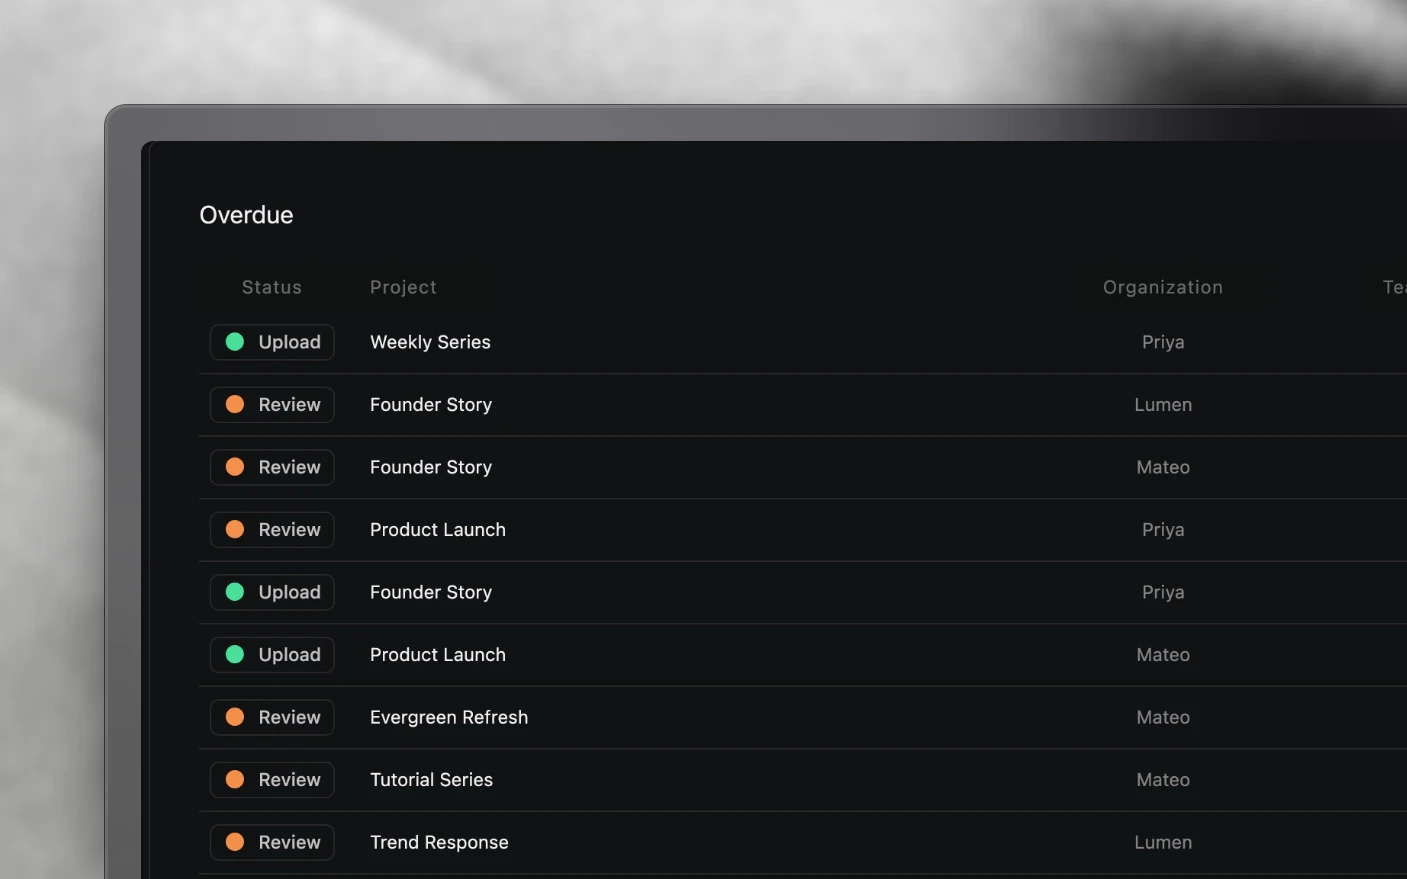The image size is (1407, 879).
Task: Open the Tutorial Series project
Action: [x=431, y=779]
